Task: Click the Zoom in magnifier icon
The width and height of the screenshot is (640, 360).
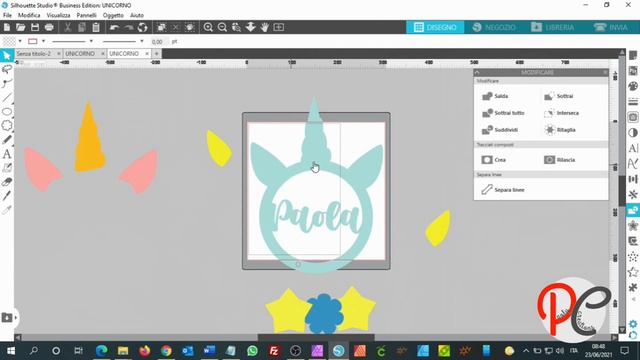Action: pyautogui.click(x=208, y=27)
